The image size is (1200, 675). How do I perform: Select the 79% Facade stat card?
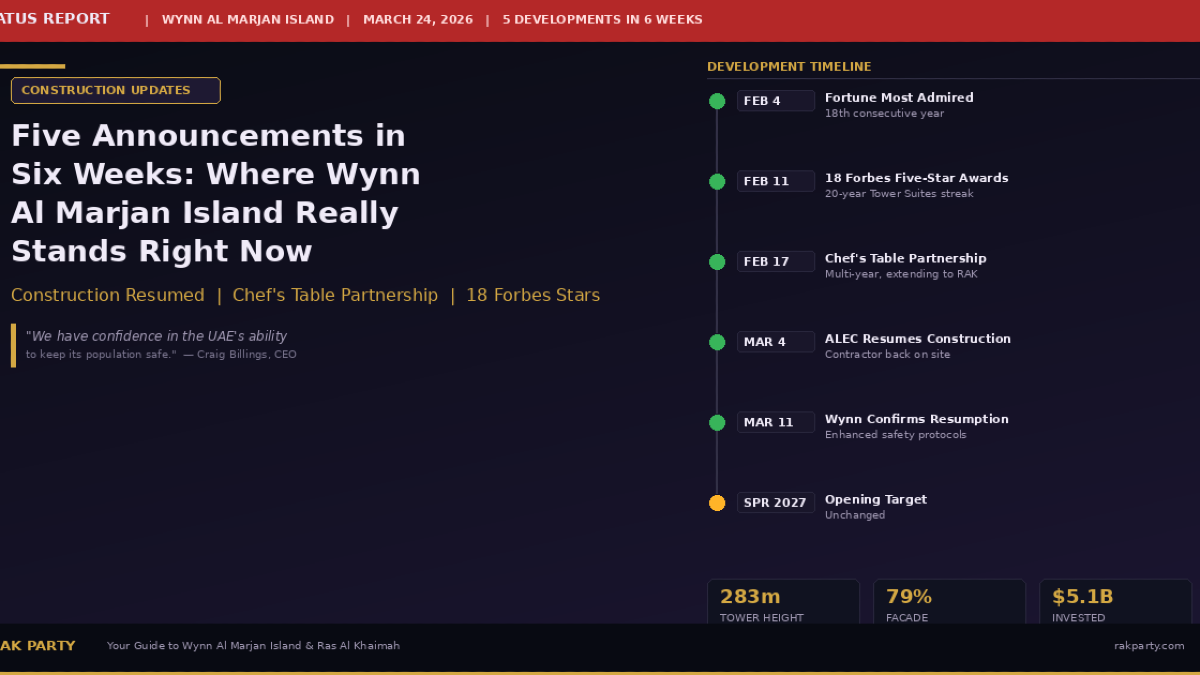tap(949, 603)
